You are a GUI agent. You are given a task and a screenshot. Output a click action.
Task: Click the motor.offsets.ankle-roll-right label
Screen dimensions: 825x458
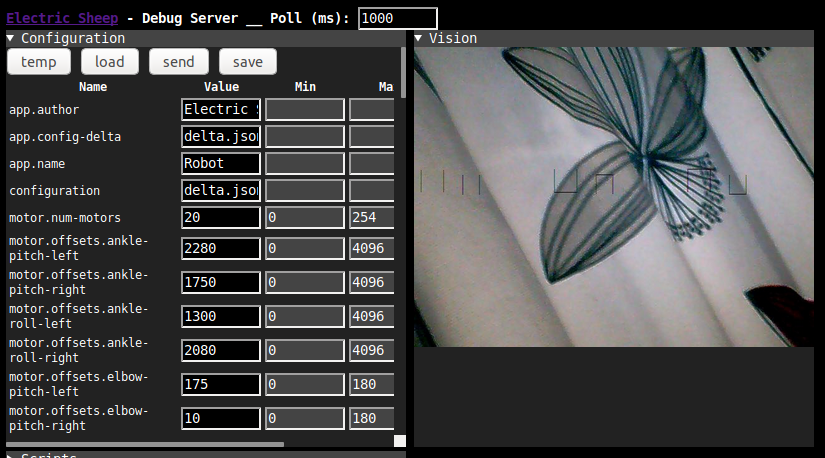point(79,350)
